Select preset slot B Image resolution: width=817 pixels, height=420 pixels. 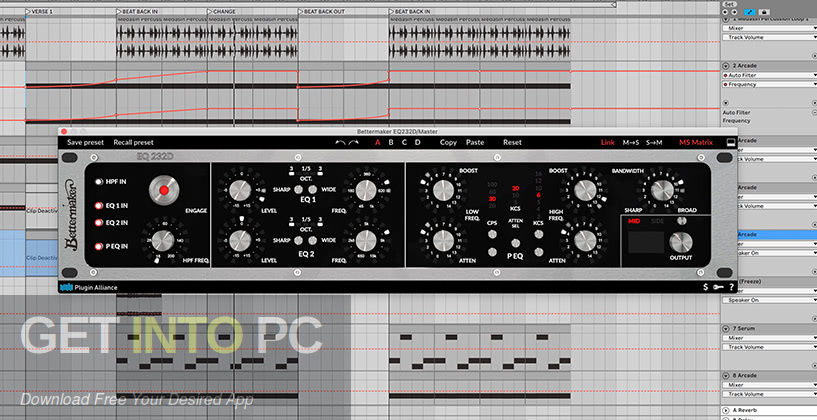(391, 142)
